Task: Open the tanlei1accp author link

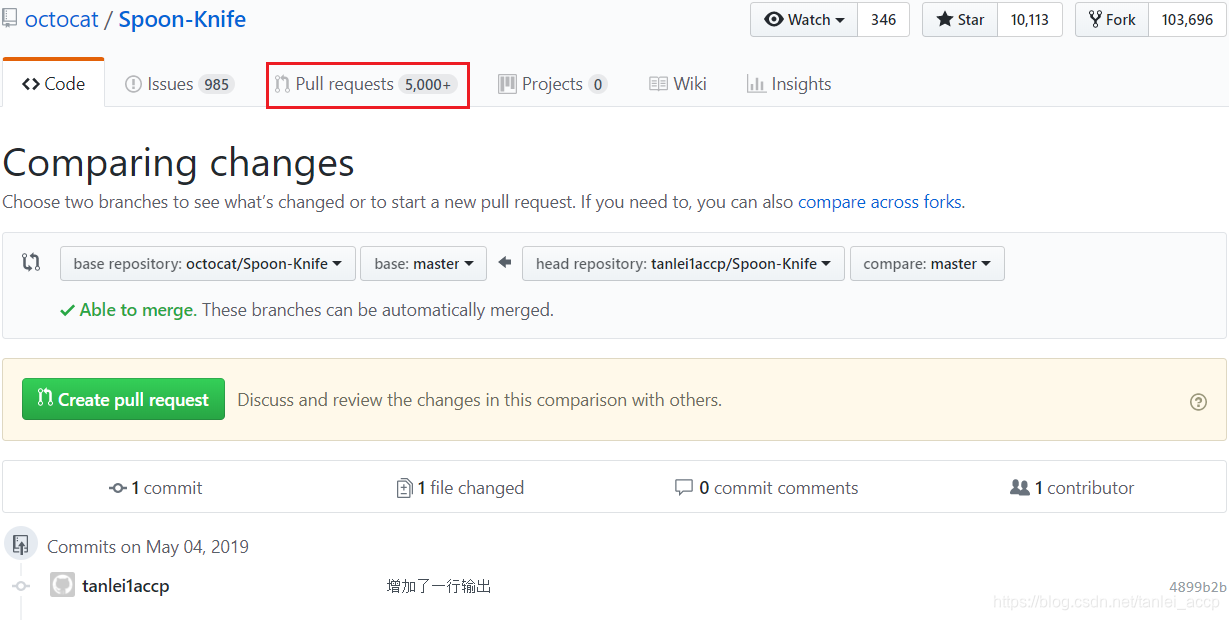Action: tap(126, 586)
